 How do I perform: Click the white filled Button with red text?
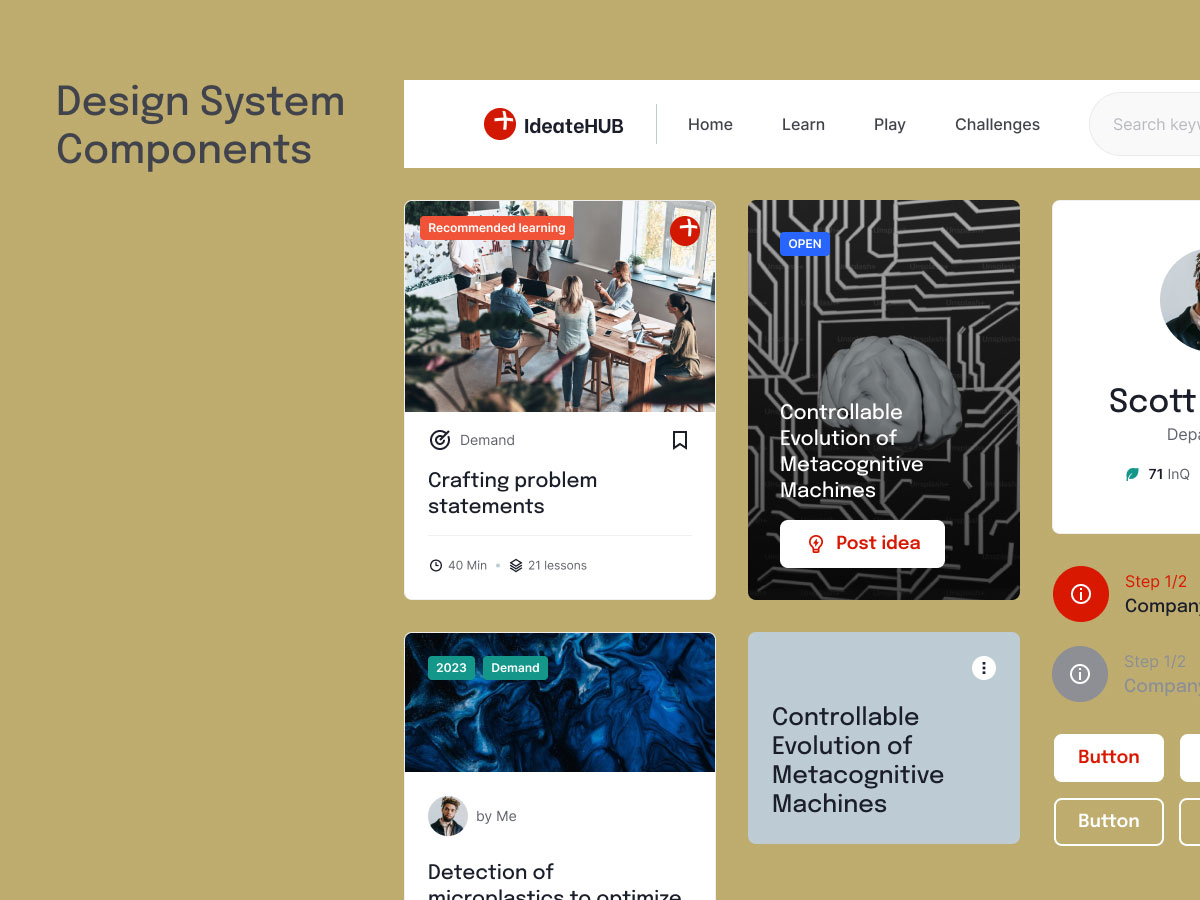[1108, 758]
